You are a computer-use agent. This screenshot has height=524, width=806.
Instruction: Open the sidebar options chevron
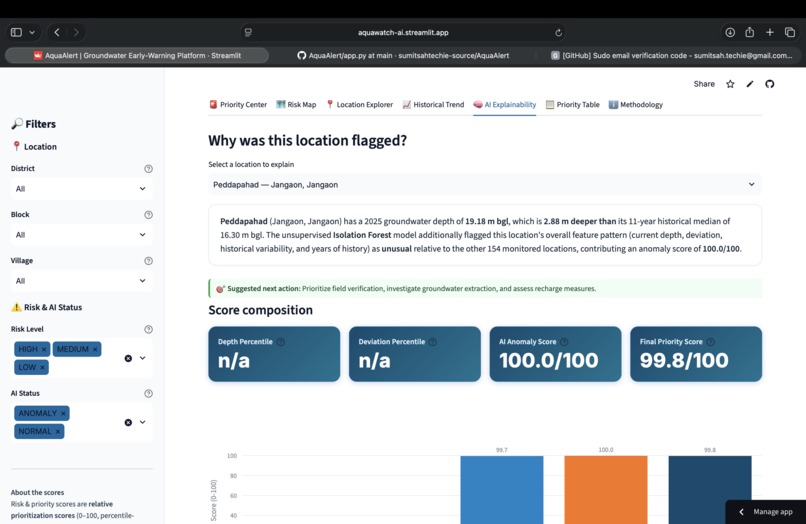coord(32,32)
